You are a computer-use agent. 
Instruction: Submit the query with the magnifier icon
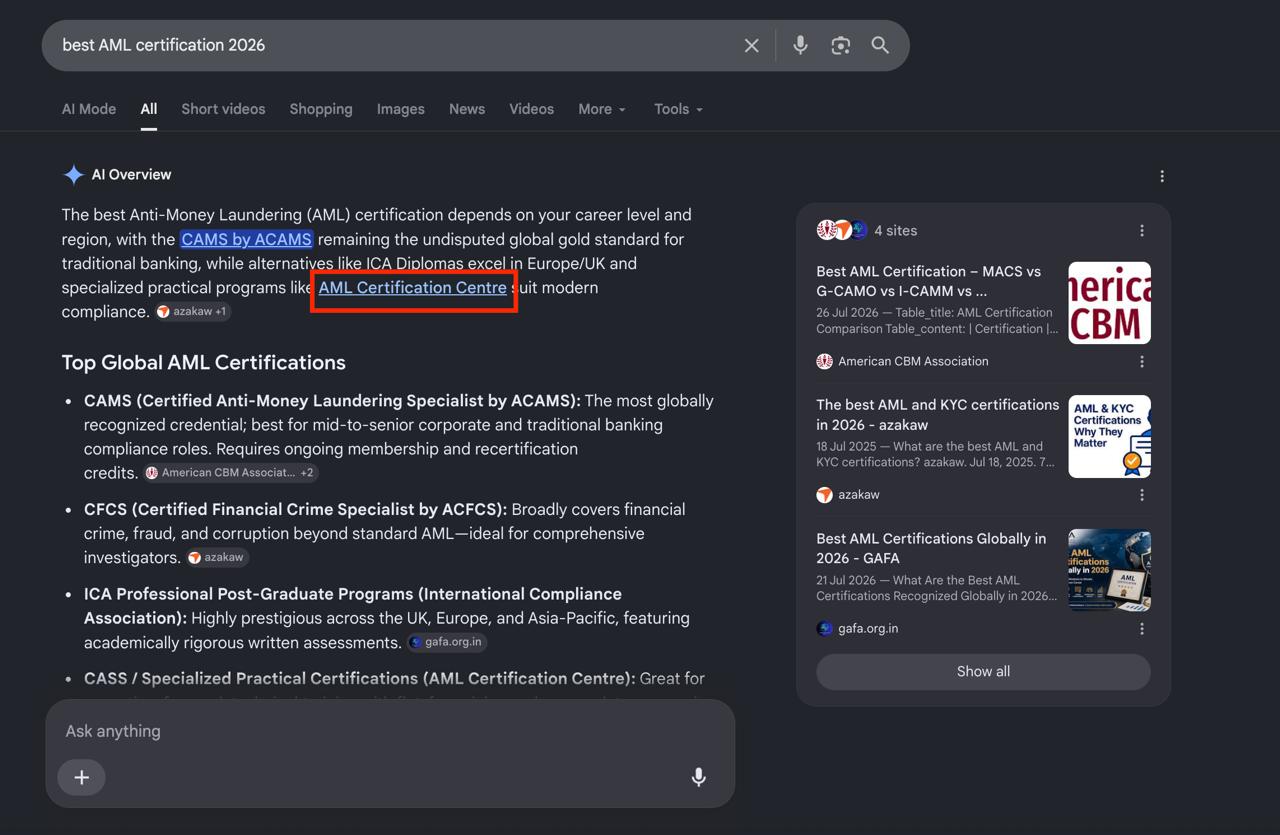click(x=880, y=45)
